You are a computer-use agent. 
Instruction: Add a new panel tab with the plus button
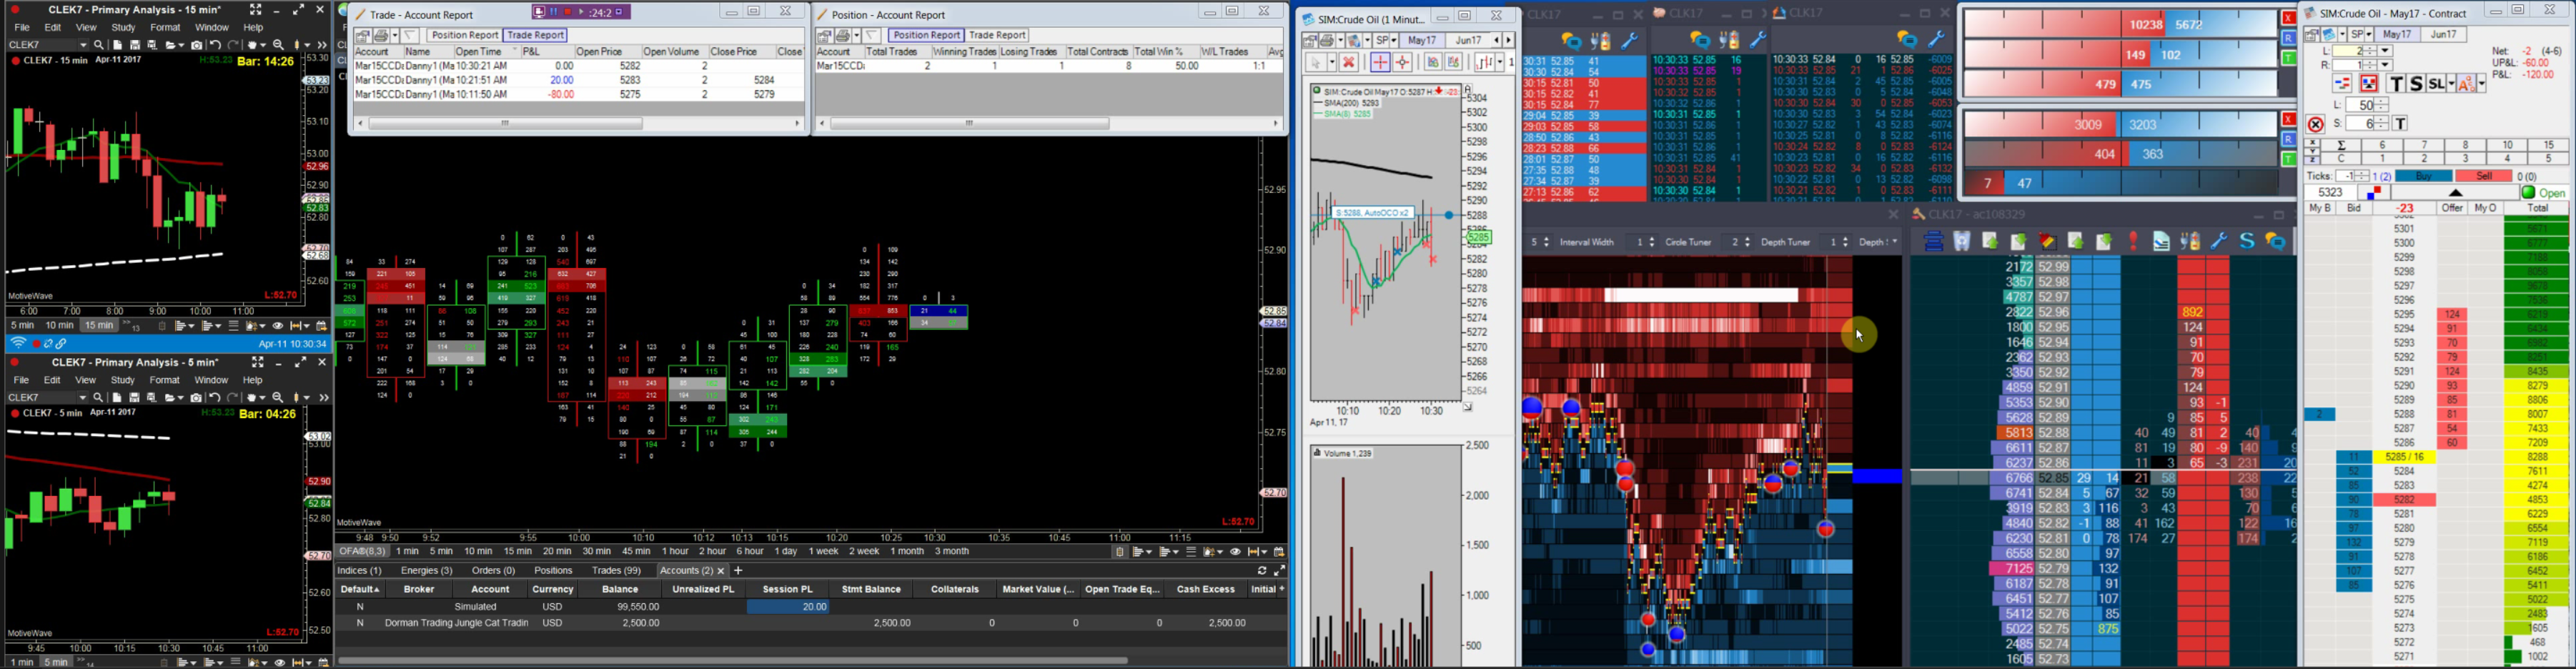738,571
